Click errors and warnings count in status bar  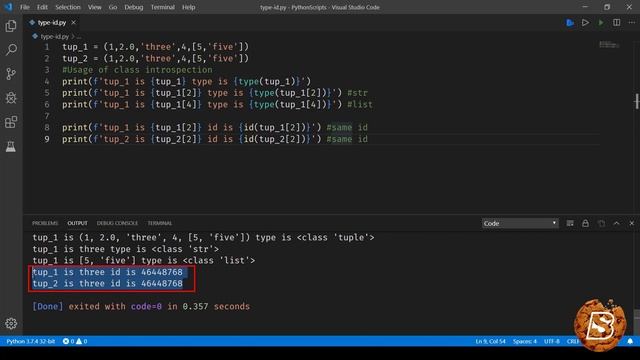coord(75,341)
